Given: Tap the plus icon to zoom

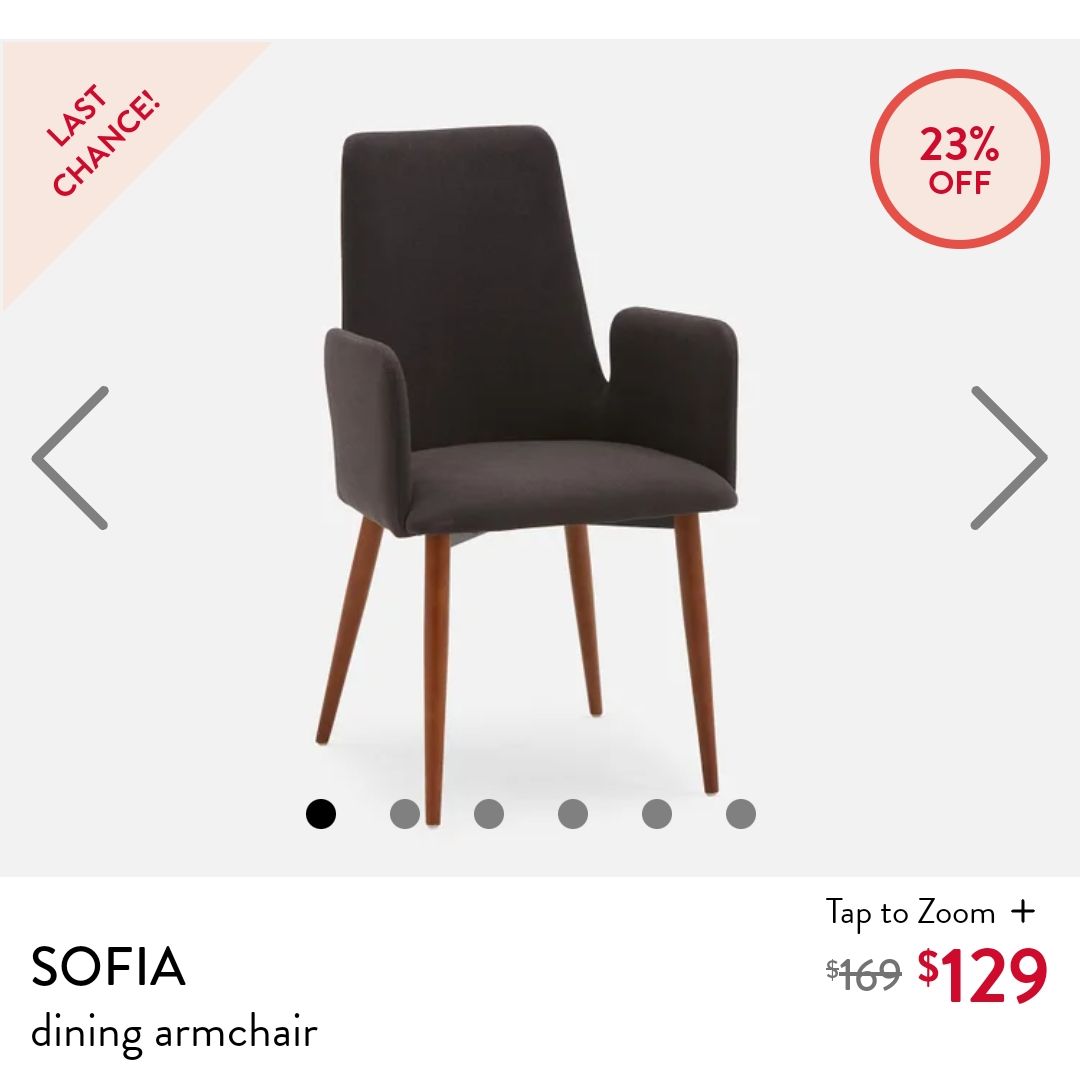Looking at the screenshot, I should pos(1024,912).
